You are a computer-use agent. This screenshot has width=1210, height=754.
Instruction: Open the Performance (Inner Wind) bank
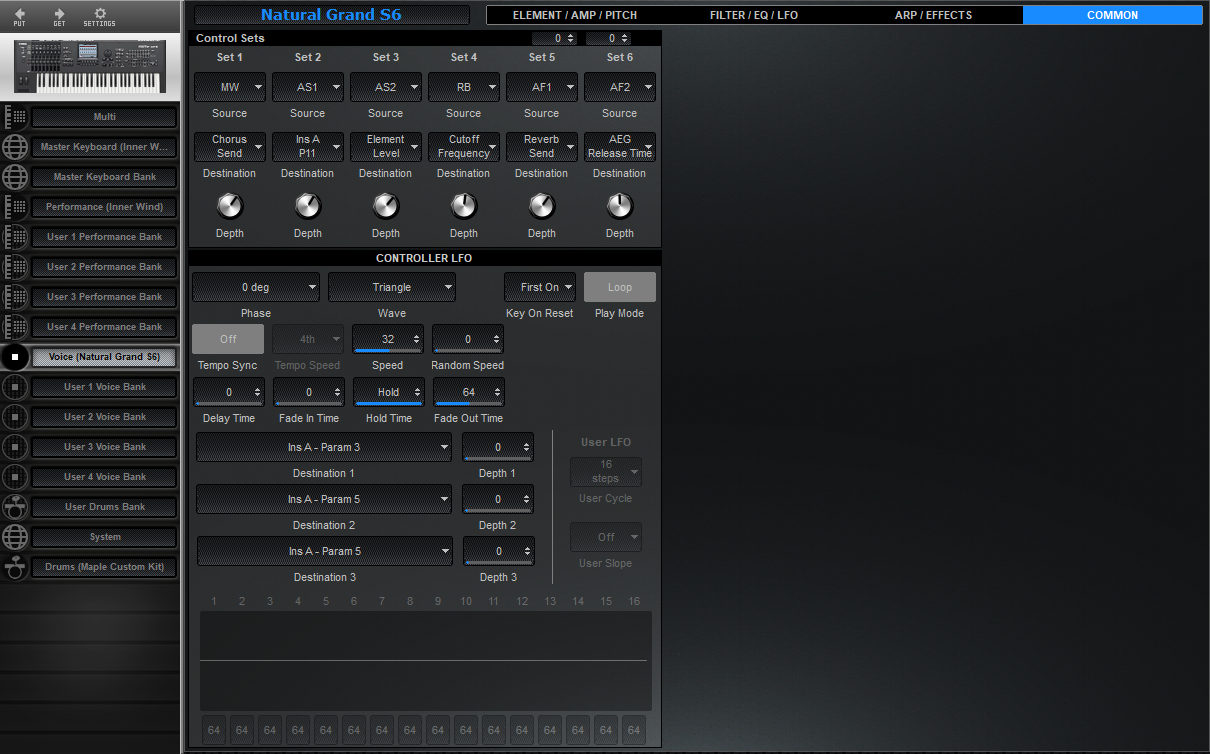click(x=103, y=207)
